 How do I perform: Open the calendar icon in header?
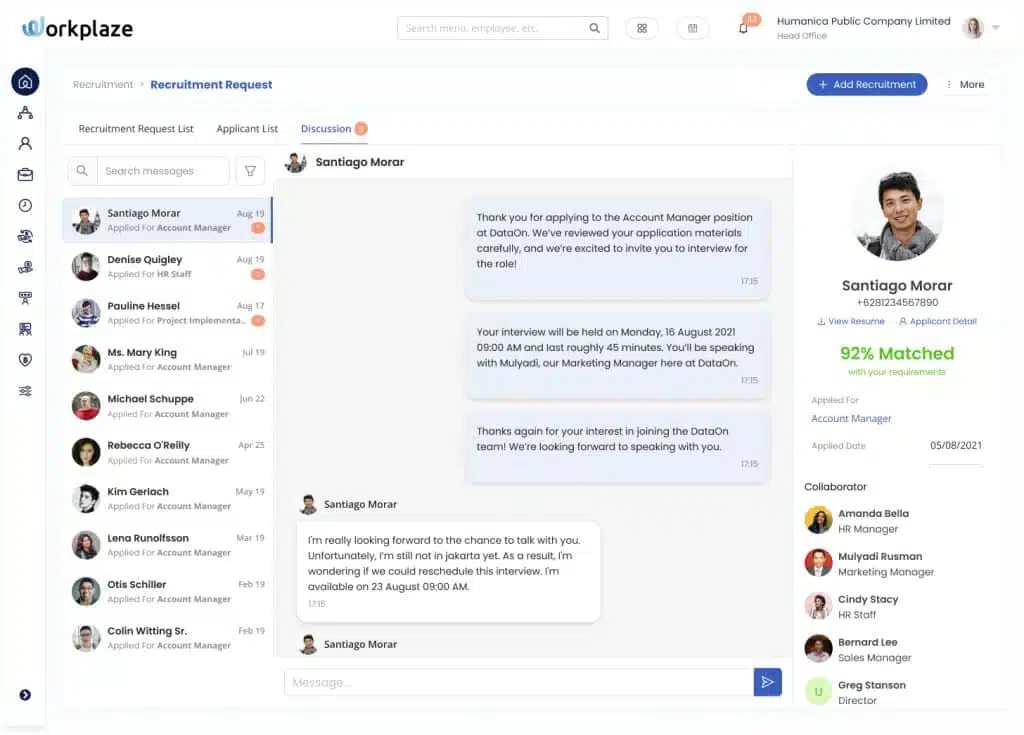tap(692, 28)
